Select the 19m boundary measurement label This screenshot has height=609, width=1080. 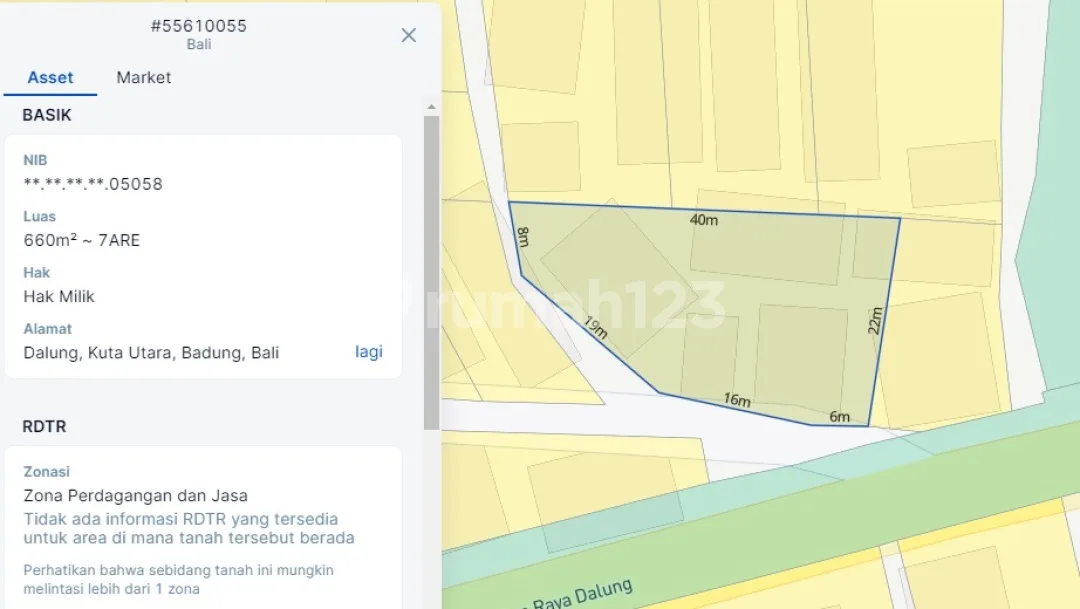(596, 327)
